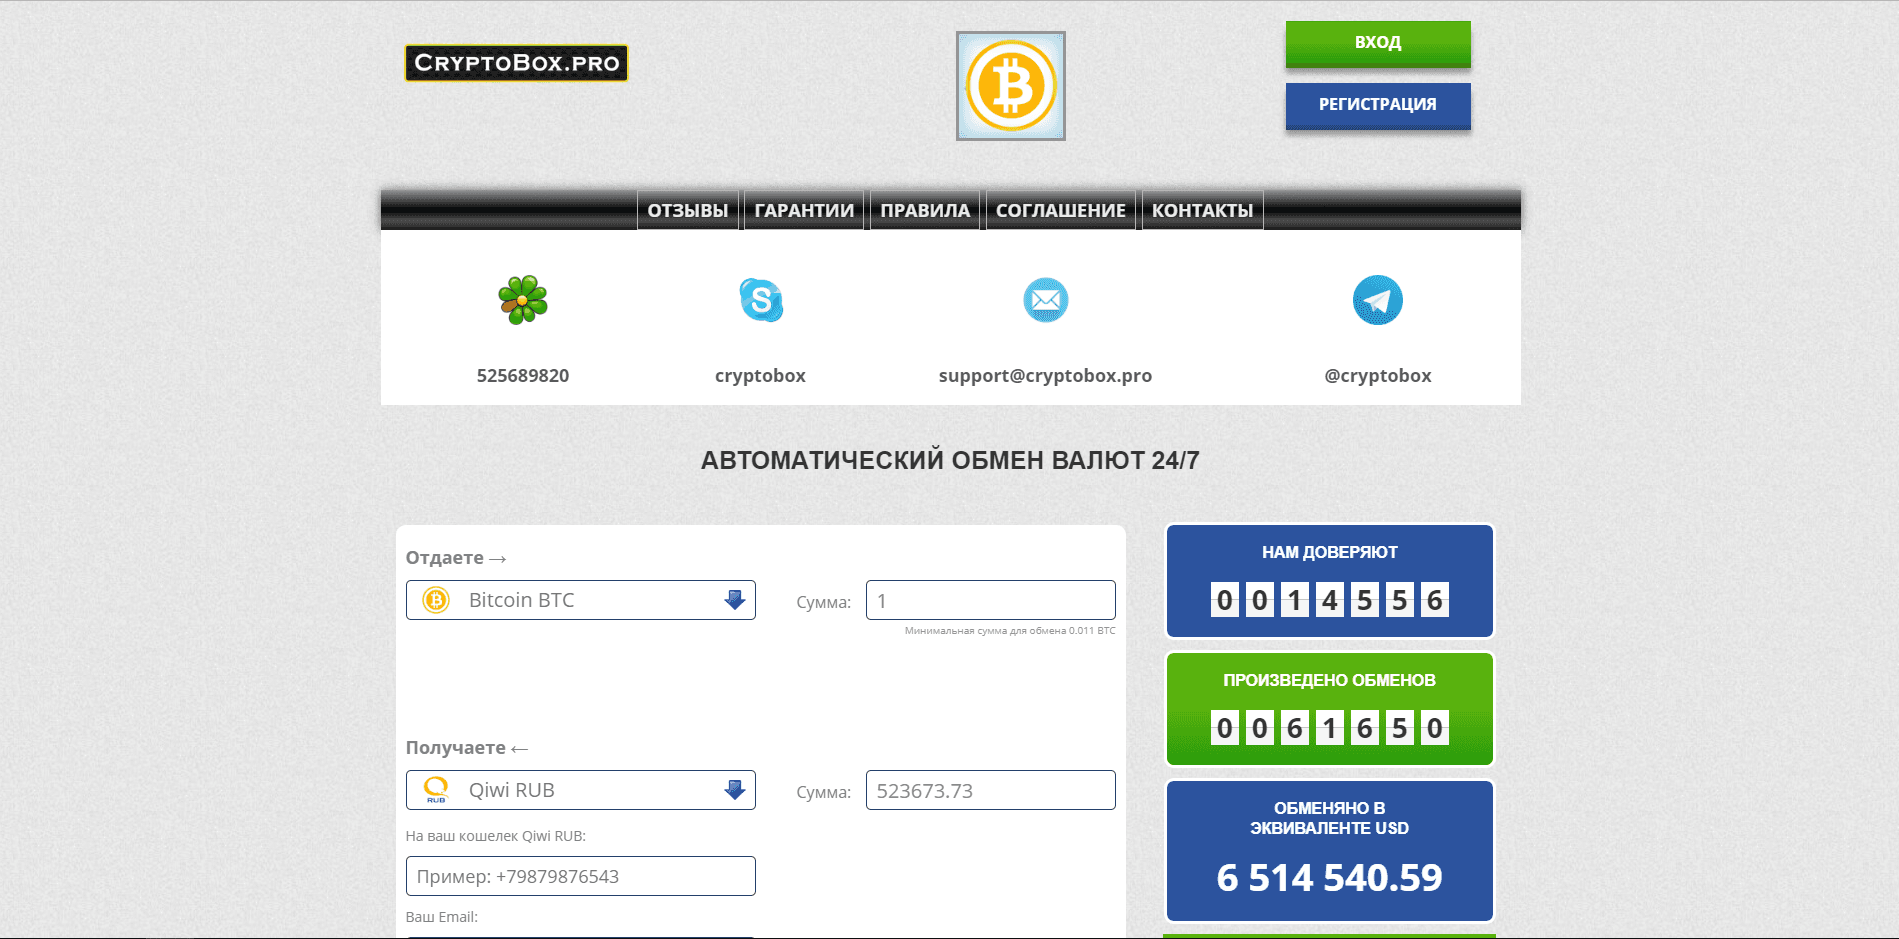The image size is (1899, 939).
Task: Click the Qiwi RUB icon in Получаете field
Action: pyautogui.click(x=437, y=790)
